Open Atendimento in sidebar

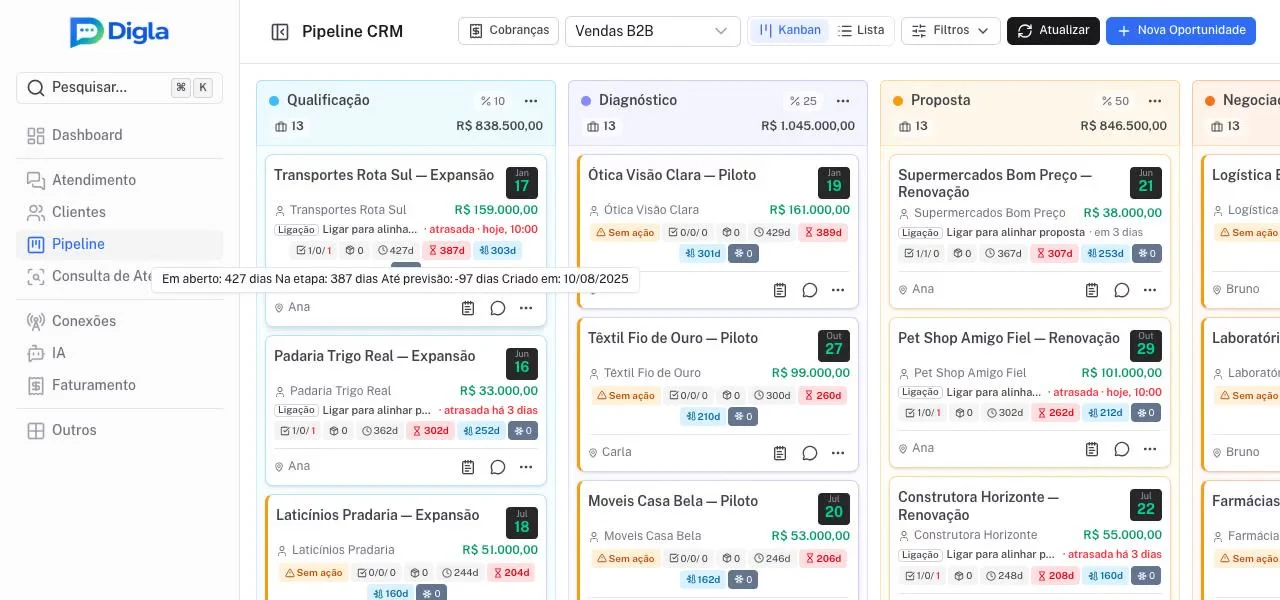coord(119,180)
